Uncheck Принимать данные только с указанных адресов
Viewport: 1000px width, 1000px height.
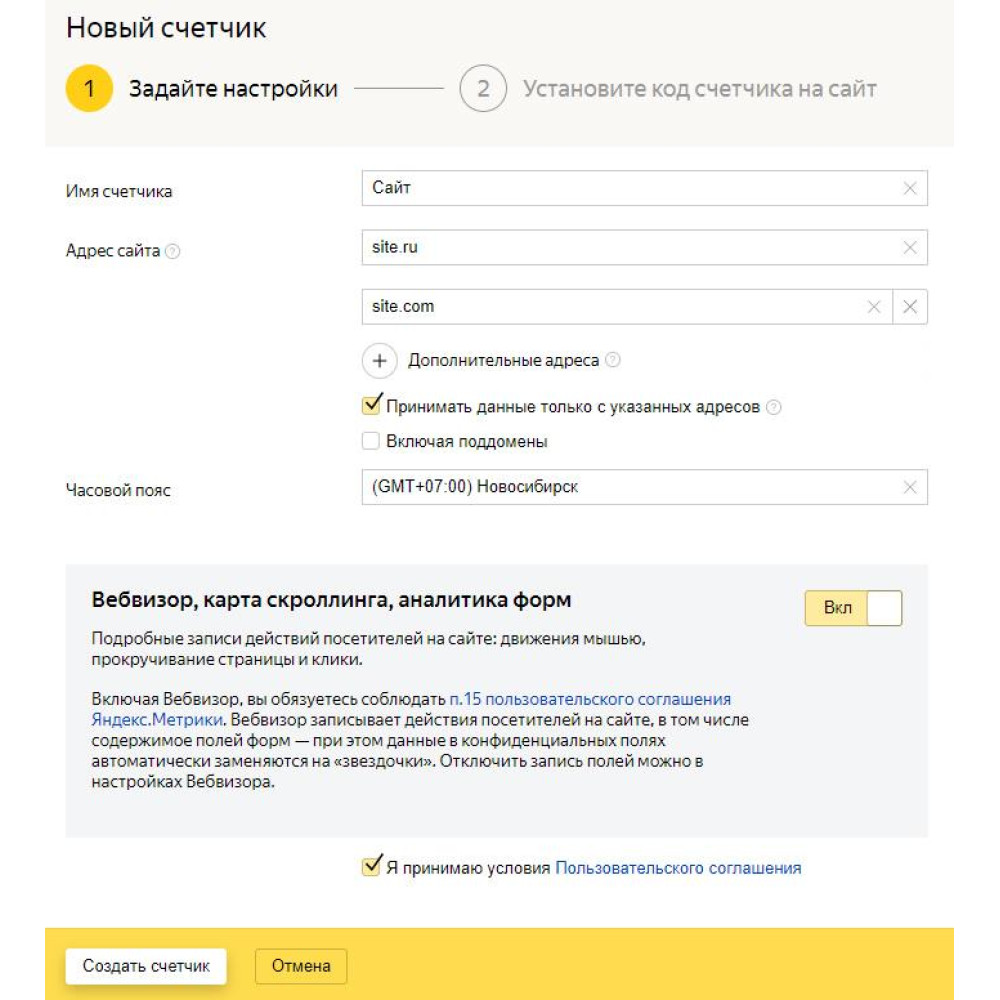point(371,407)
